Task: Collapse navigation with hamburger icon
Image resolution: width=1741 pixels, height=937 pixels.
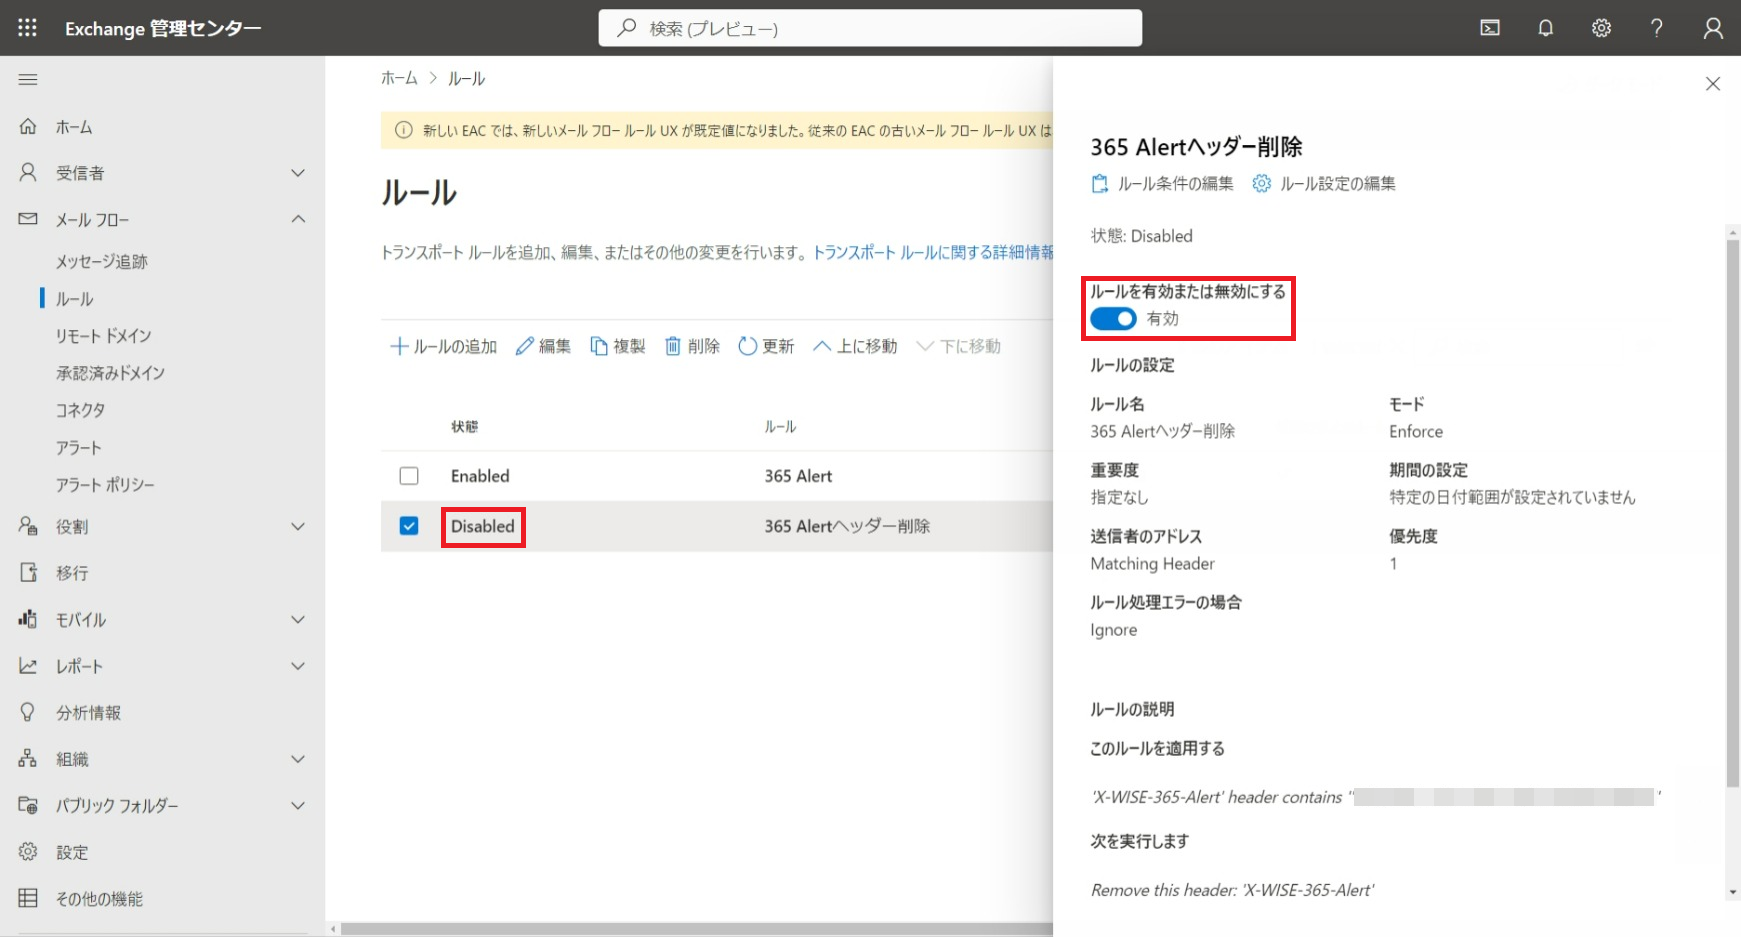Action: point(28,79)
